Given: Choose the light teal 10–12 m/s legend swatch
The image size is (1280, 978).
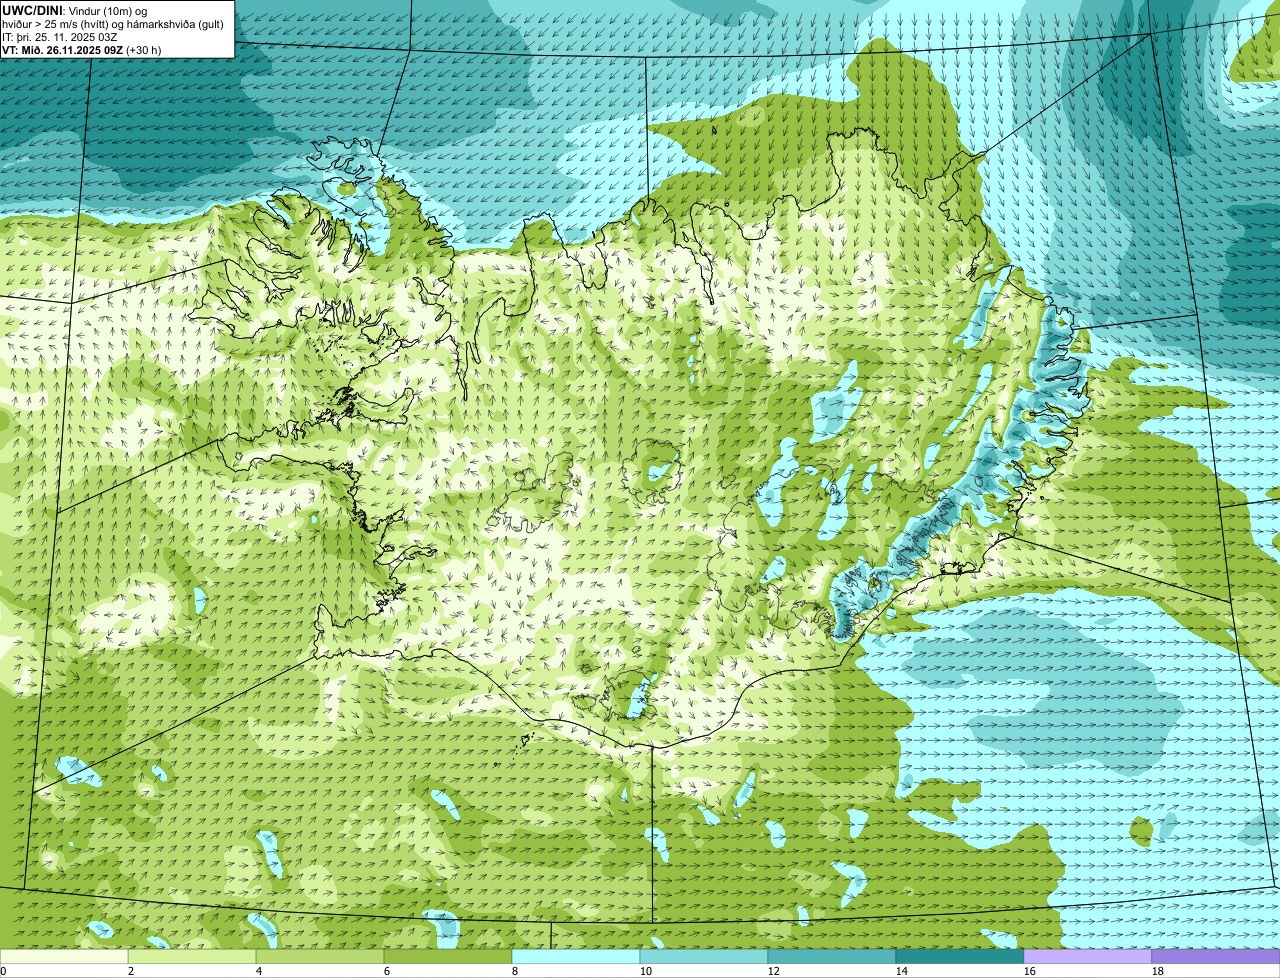Looking at the screenshot, I should pyautogui.click(x=704, y=956).
